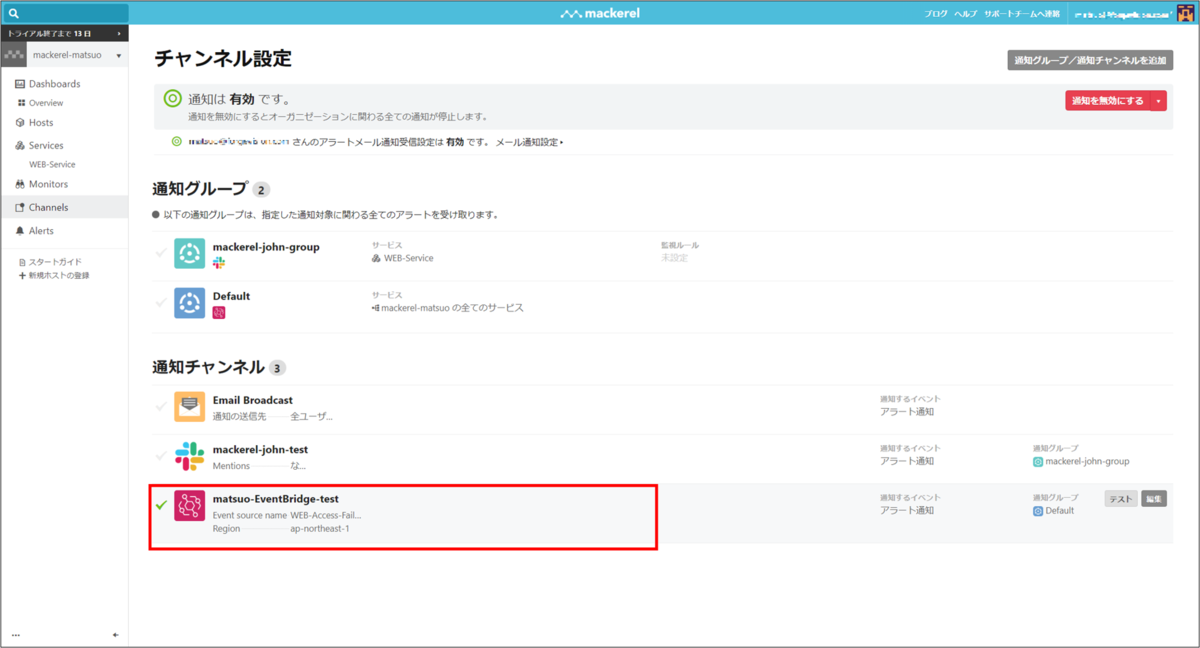Toggle checkmark for mackerel-john-group group
Viewport: 1200px width, 648px height.
pyautogui.click(x=161, y=253)
